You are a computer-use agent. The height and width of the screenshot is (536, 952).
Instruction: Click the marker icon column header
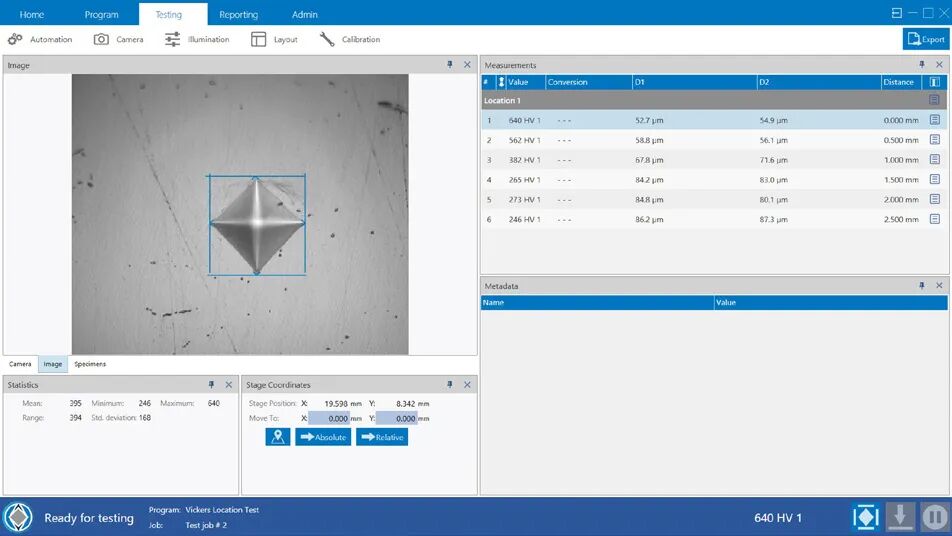501,82
